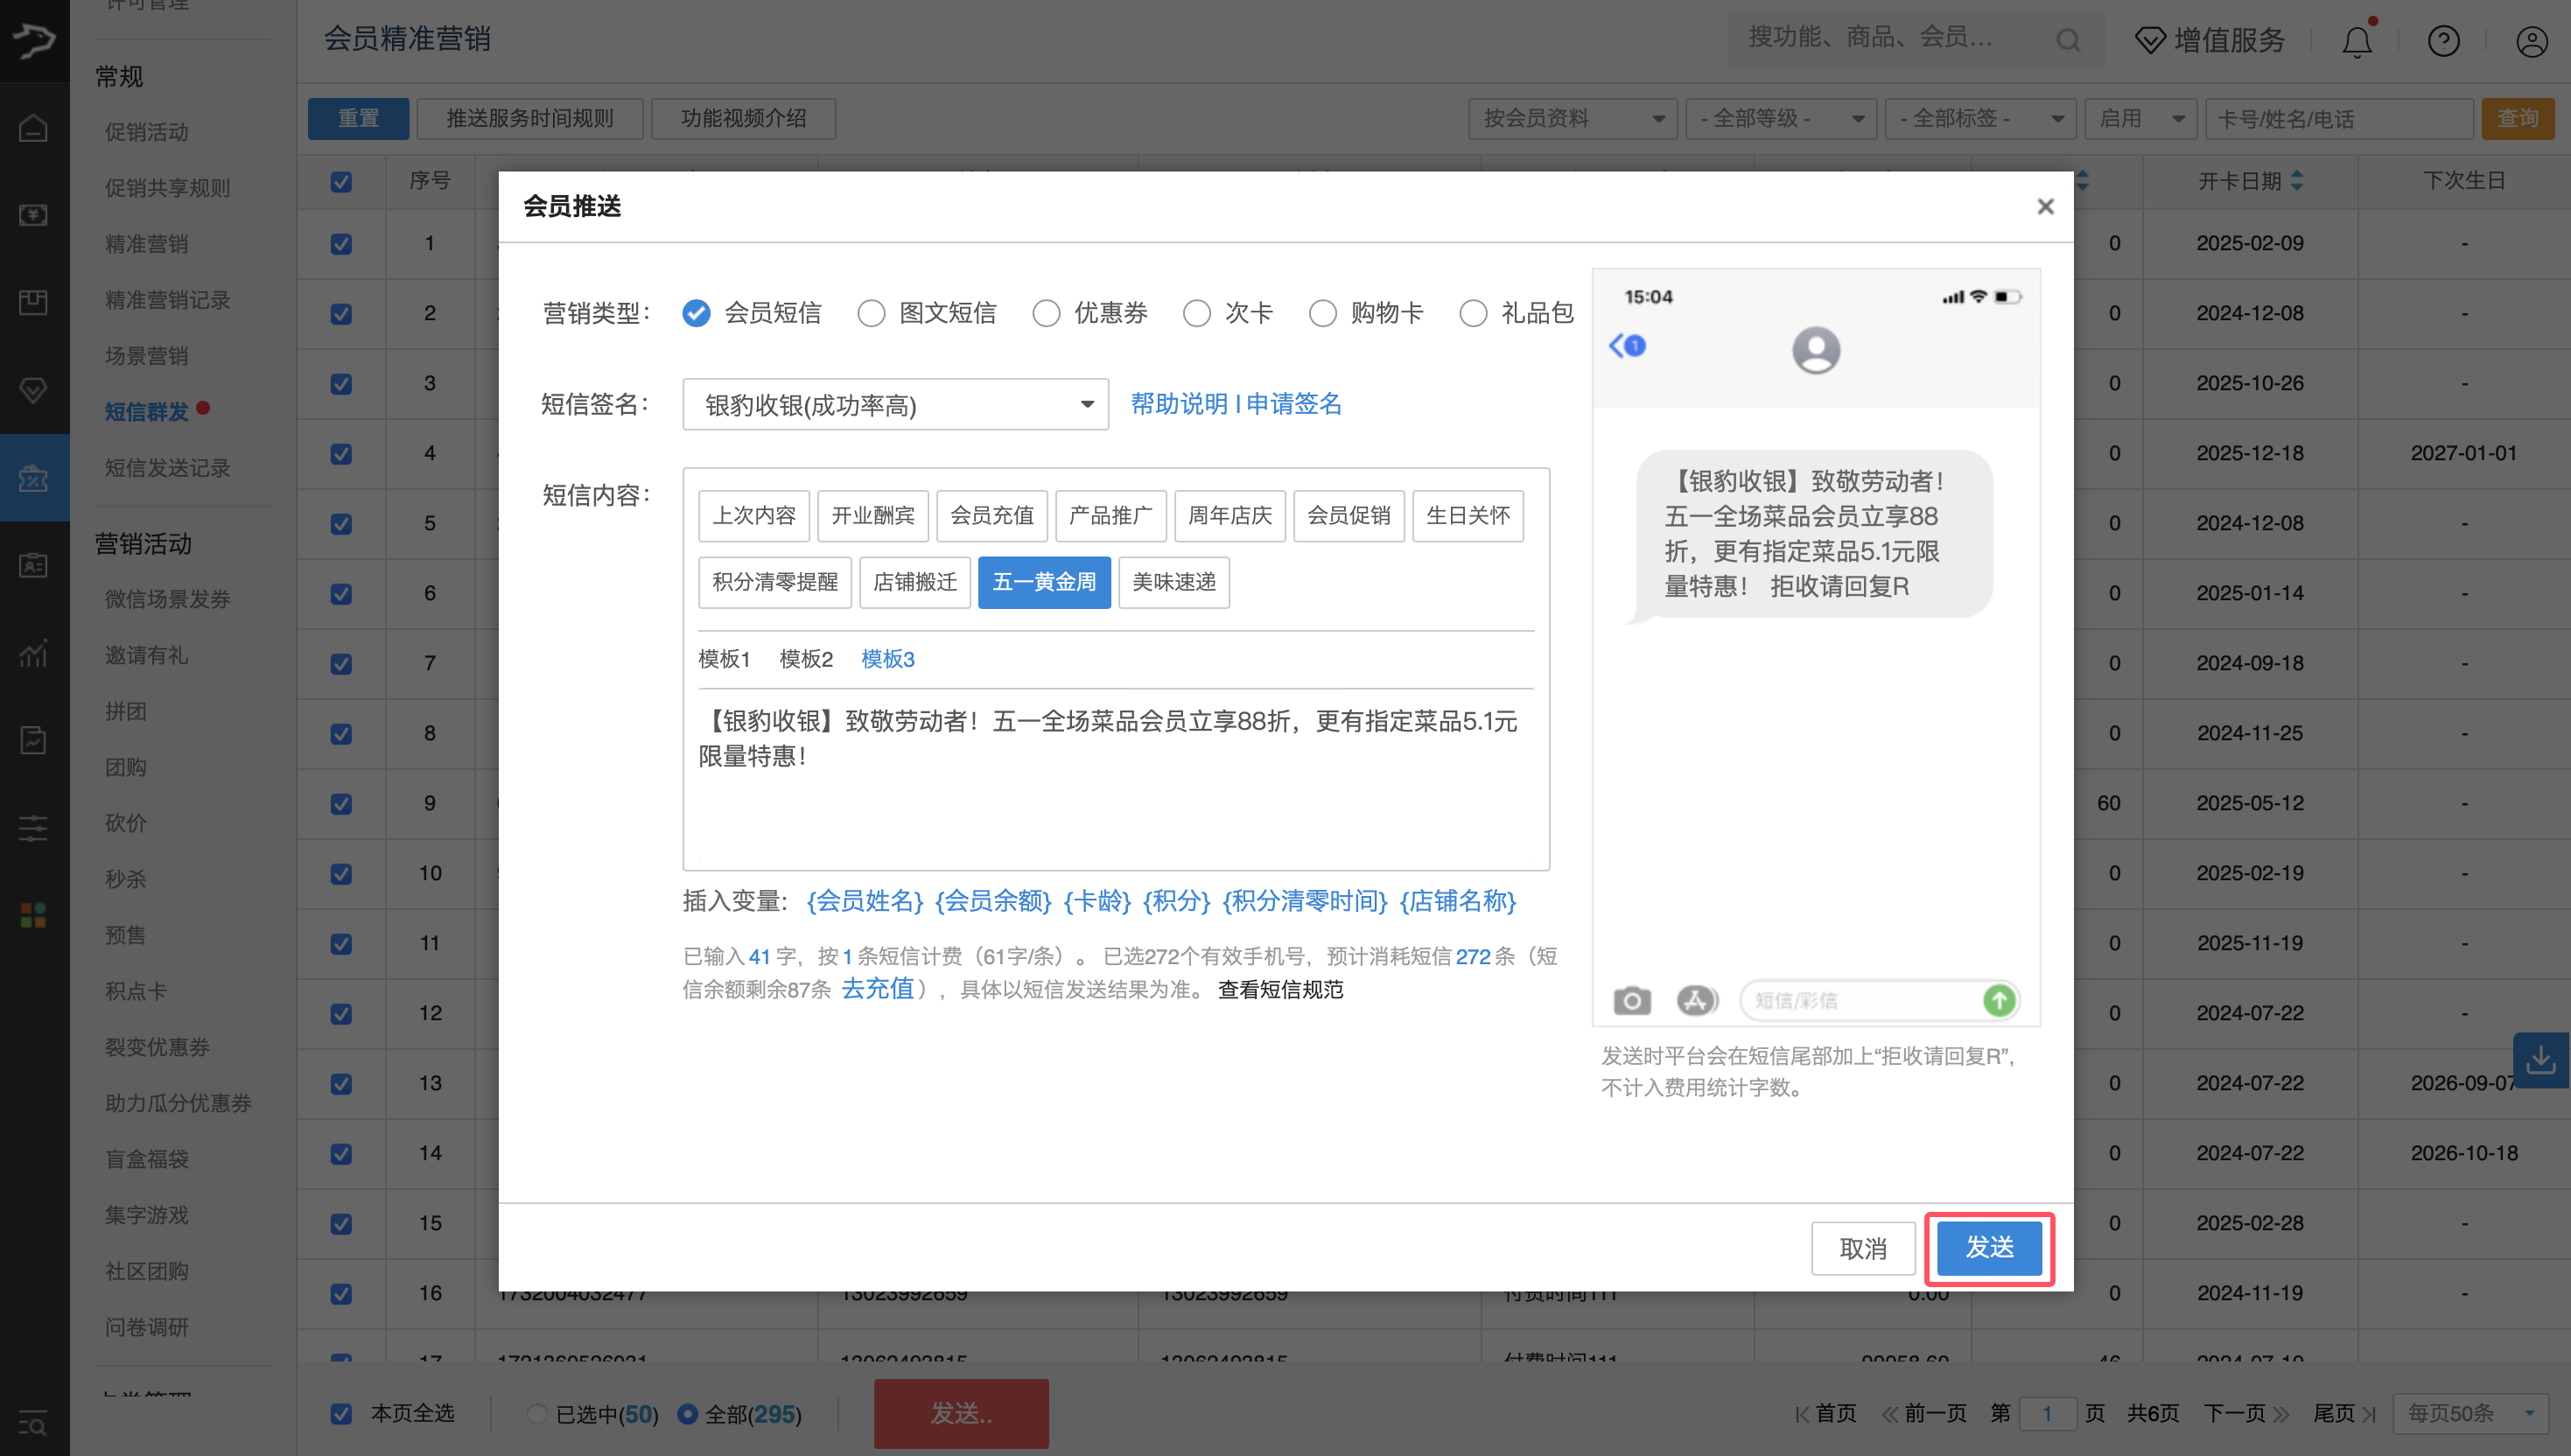Click the user account avatar icon
This screenshot has width=2571, height=1456.
[x=2531, y=41]
